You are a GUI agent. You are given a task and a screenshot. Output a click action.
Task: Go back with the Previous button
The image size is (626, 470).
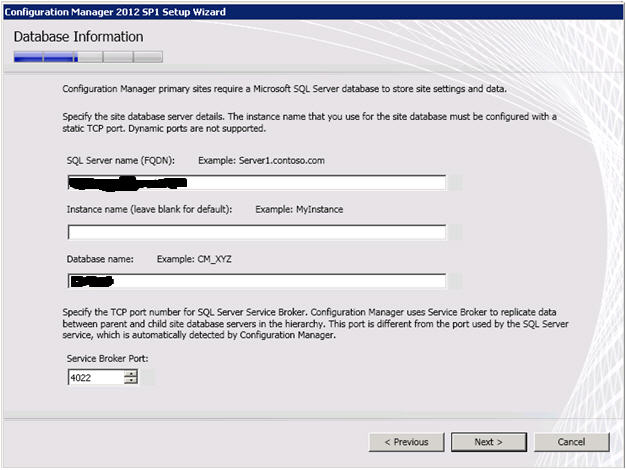pyautogui.click(x=406, y=442)
